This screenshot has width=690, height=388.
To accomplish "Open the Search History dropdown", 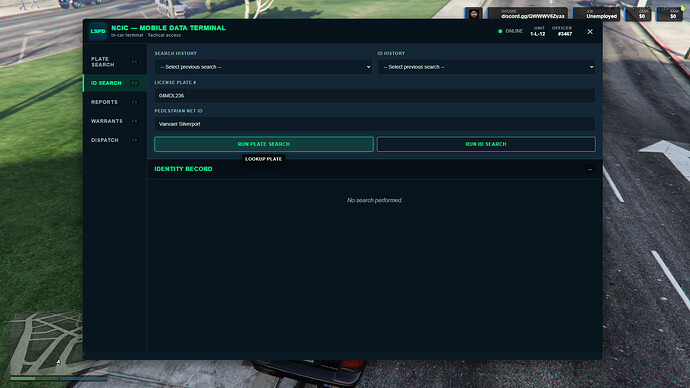I will 263,67.
